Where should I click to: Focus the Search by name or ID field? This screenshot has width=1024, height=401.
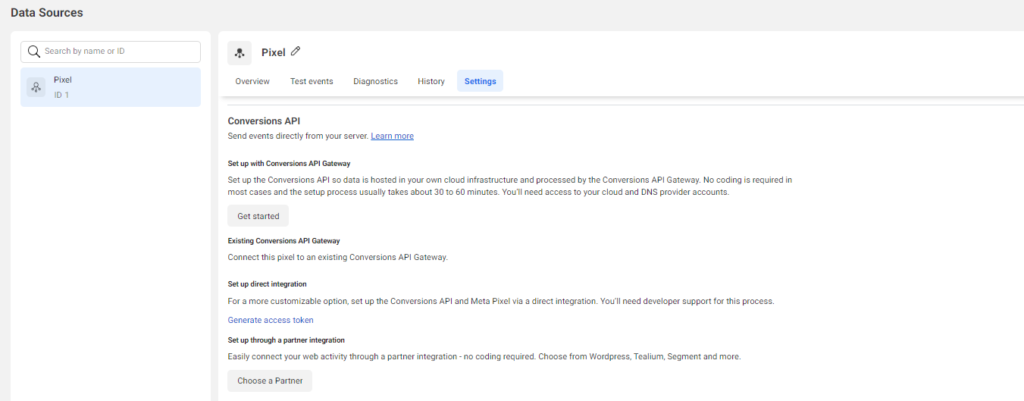[110, 52]
